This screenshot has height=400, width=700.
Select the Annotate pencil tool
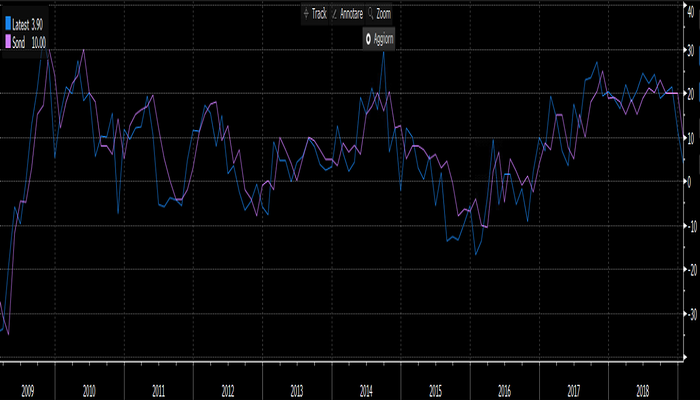(346, 14)
